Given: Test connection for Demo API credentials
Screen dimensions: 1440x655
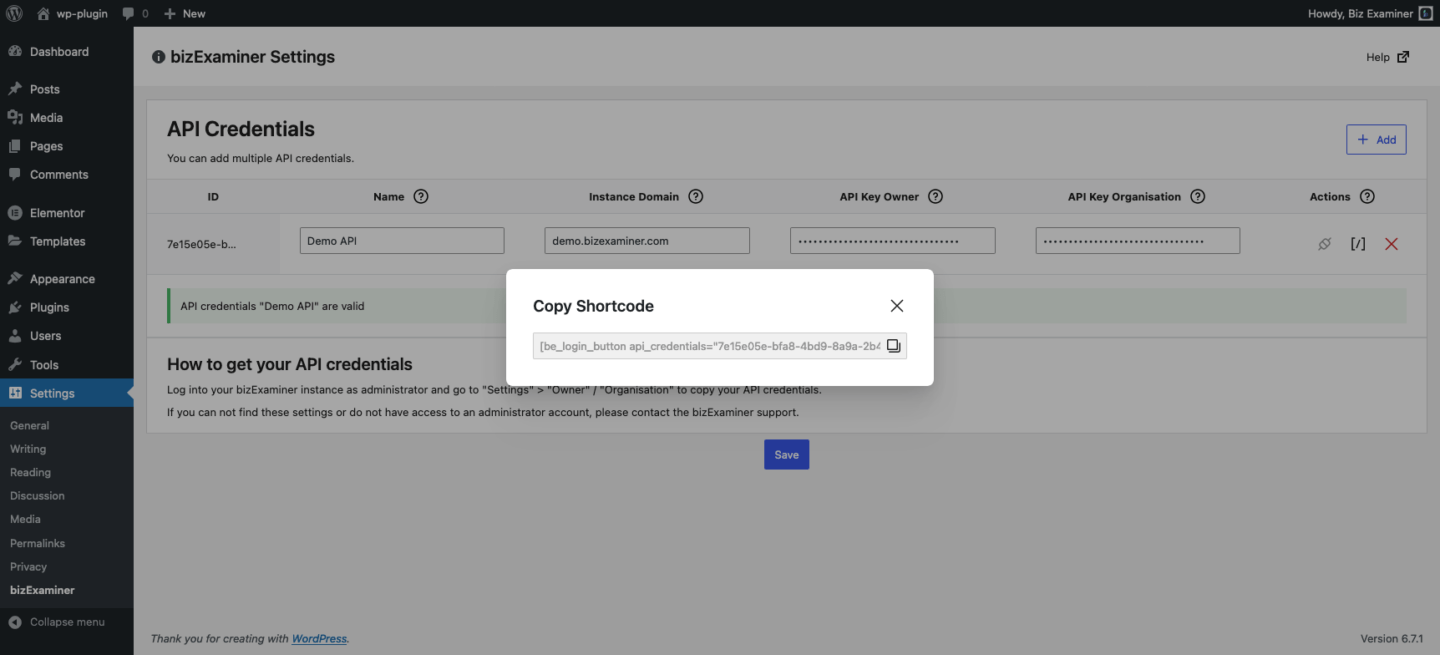Looking at the screenshot, I should [1324, 243].
